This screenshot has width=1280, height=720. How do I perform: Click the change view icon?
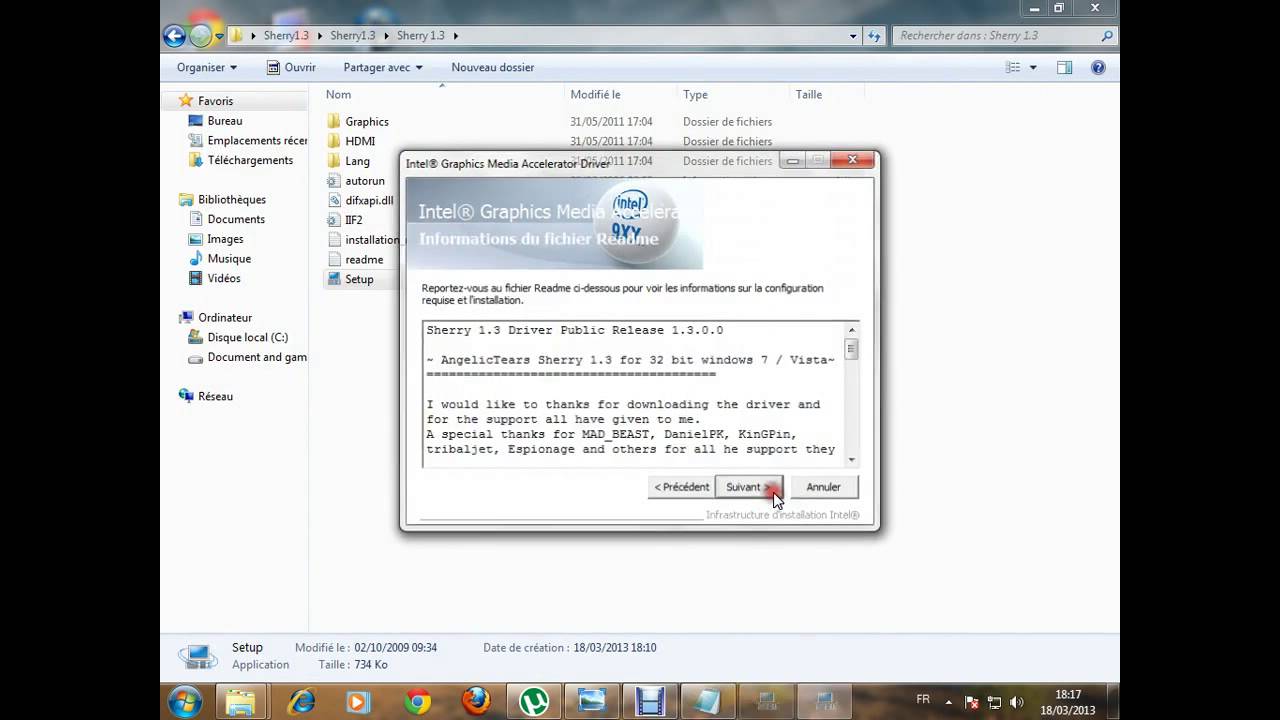pos(1013,67)
